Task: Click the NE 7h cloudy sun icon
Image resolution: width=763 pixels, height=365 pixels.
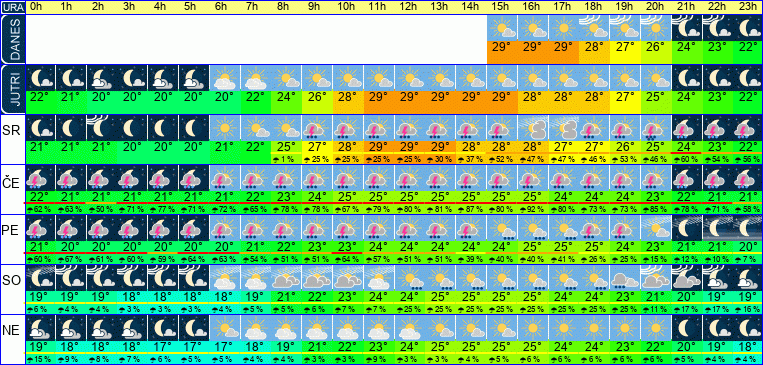Action: [x=255, y=328]
